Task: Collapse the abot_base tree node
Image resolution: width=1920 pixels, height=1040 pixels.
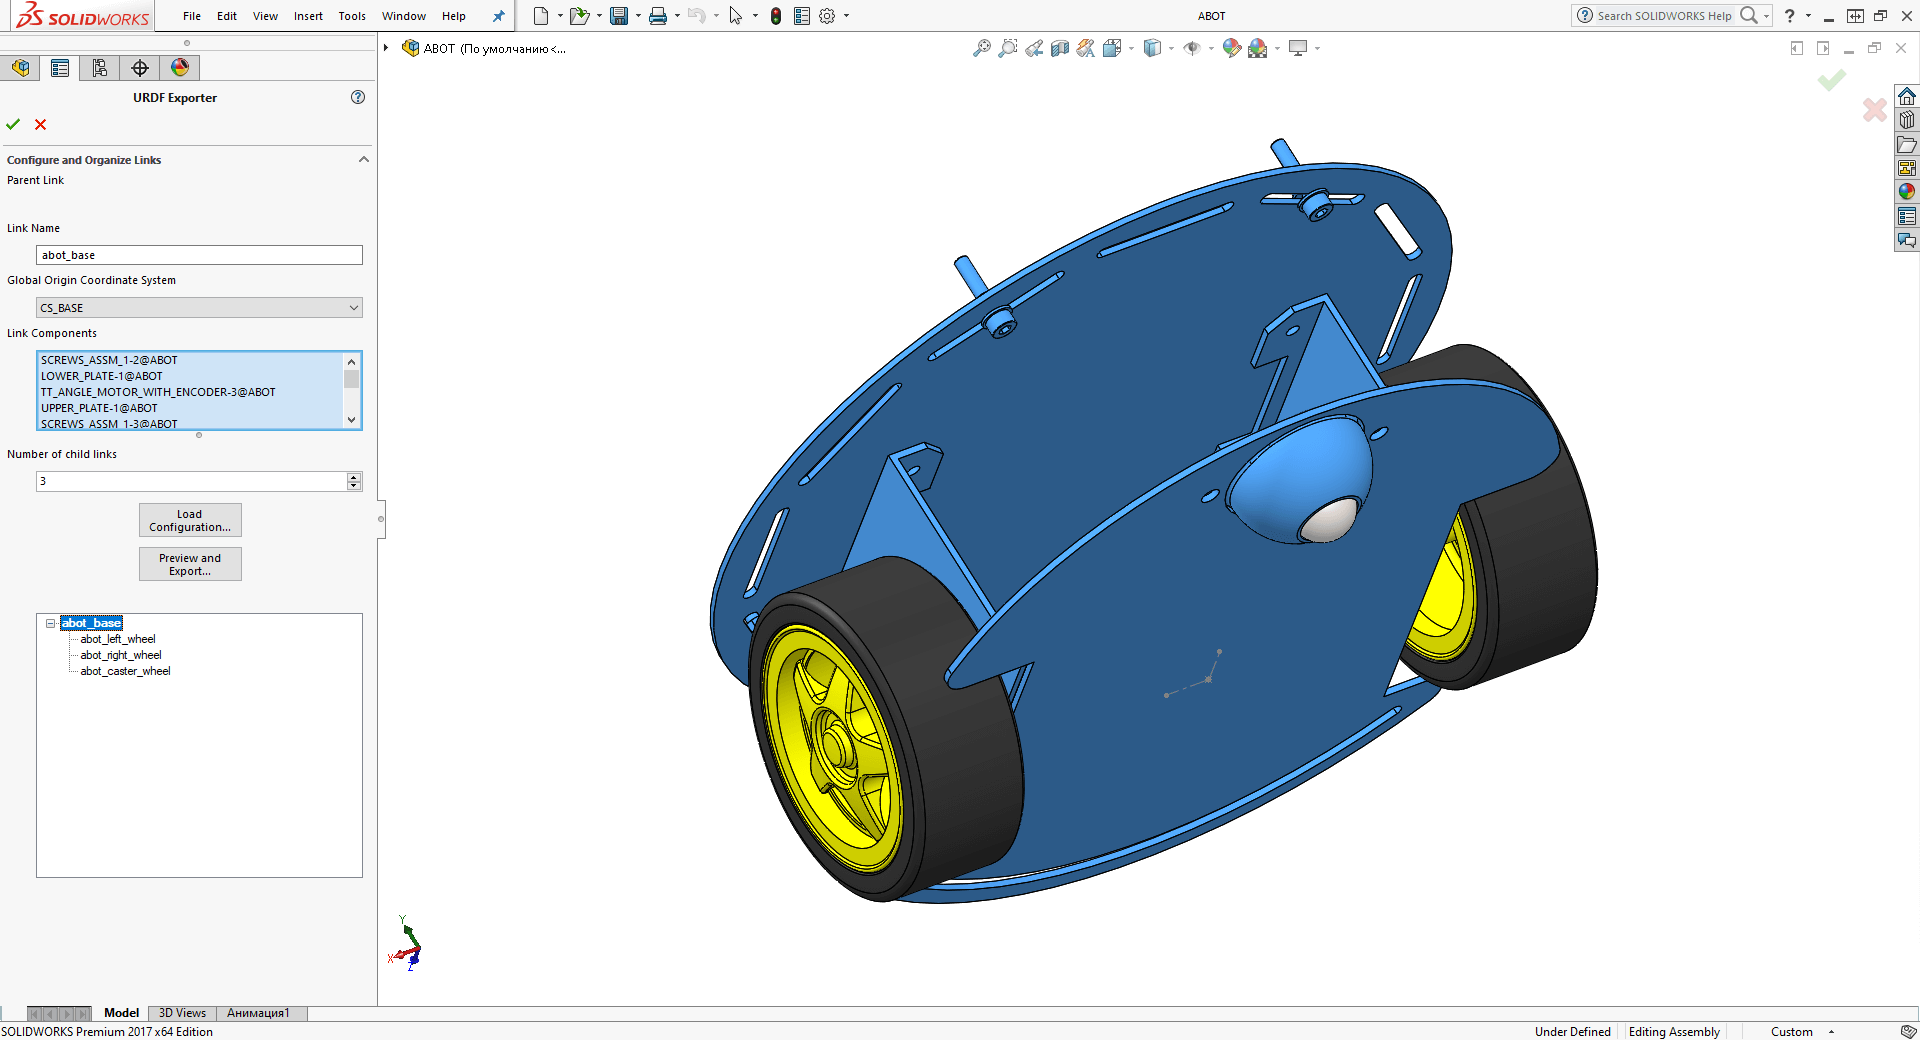Action: click(50, 623)
